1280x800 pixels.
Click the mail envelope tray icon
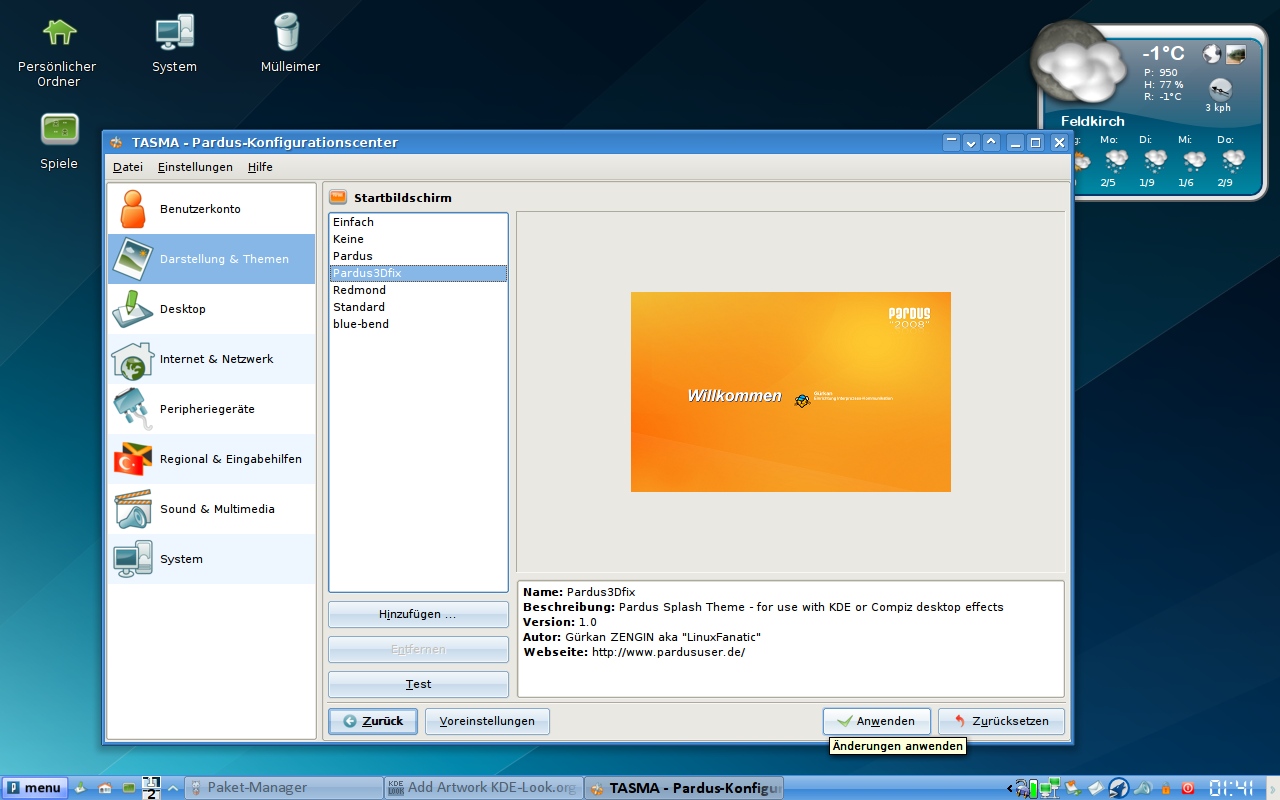click(x=1096, y=788)
